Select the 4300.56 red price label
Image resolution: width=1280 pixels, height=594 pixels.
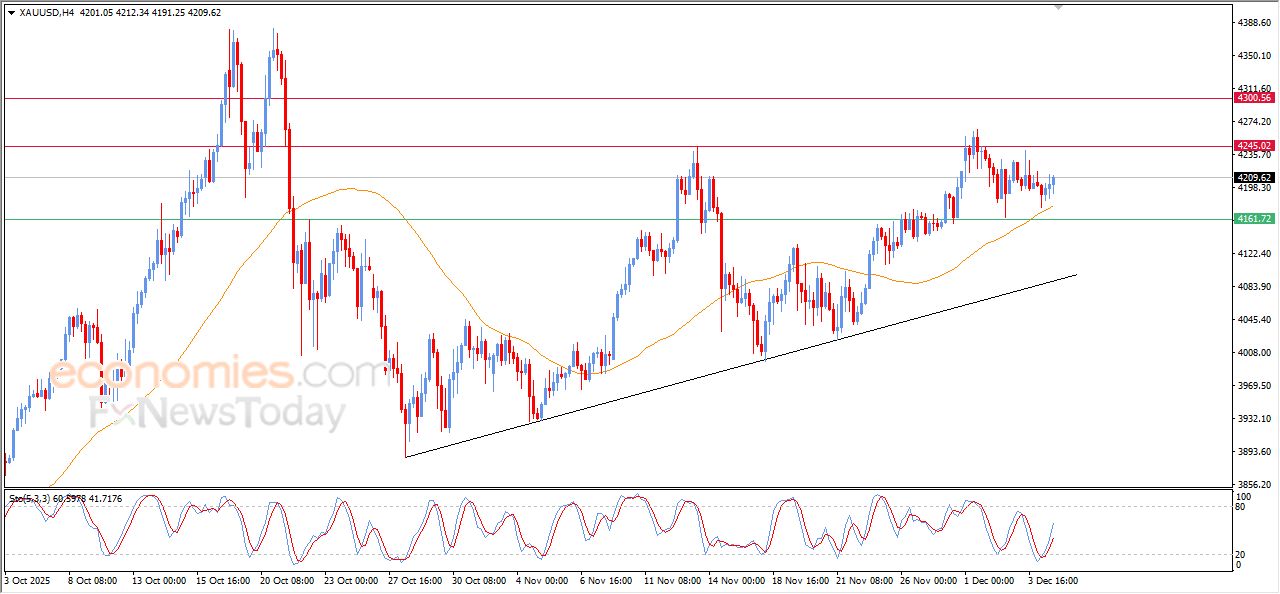[x=1253, y=98]
